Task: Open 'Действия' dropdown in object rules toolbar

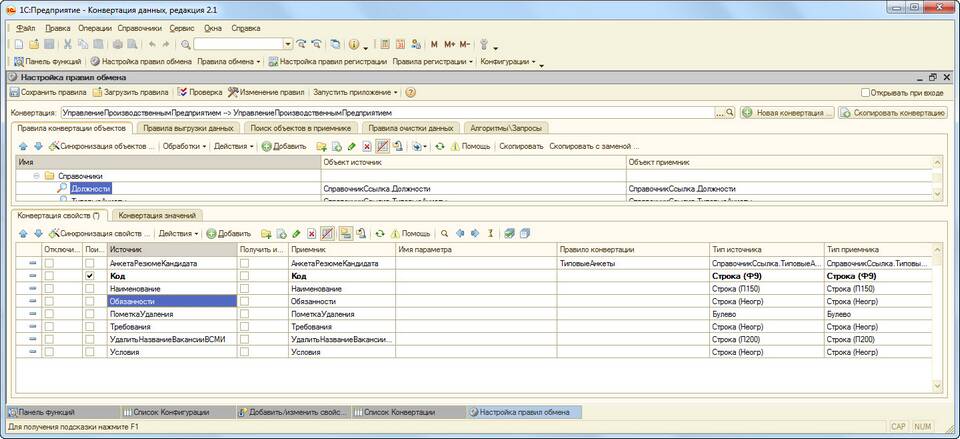Action: tap(234, 147)
